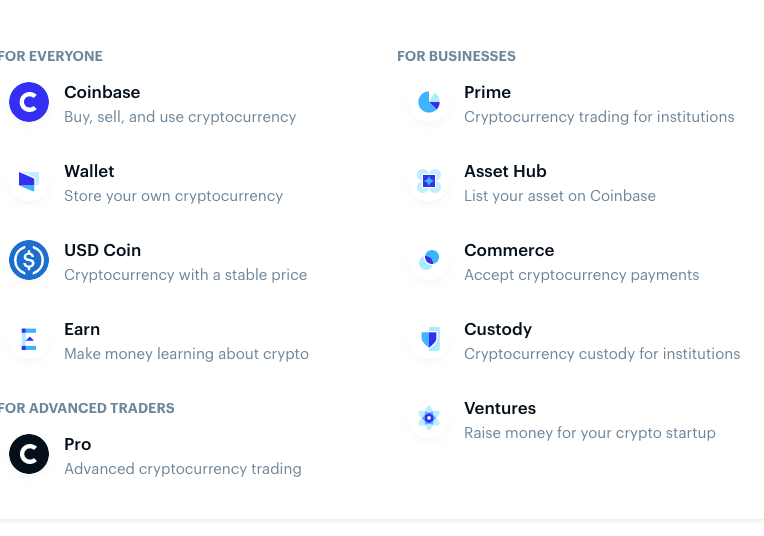Select Asset Hub title
This screenshot has height=536, width=764.
point(505,171)
